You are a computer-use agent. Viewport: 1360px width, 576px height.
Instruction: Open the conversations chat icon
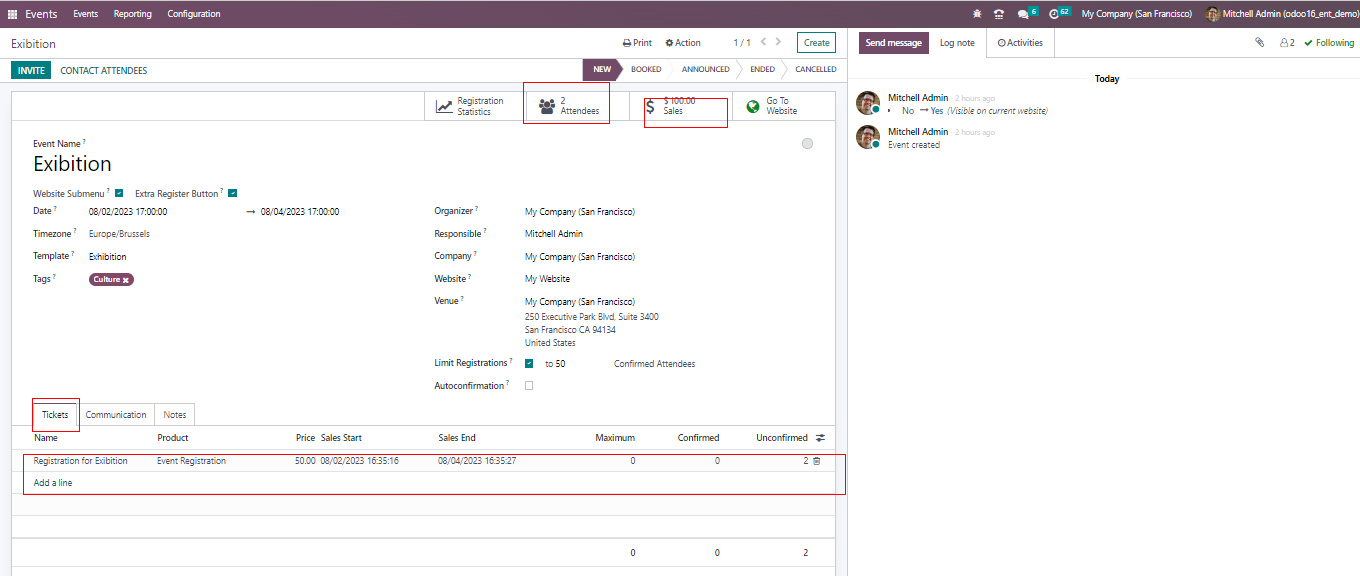[x=1022, y=14]
